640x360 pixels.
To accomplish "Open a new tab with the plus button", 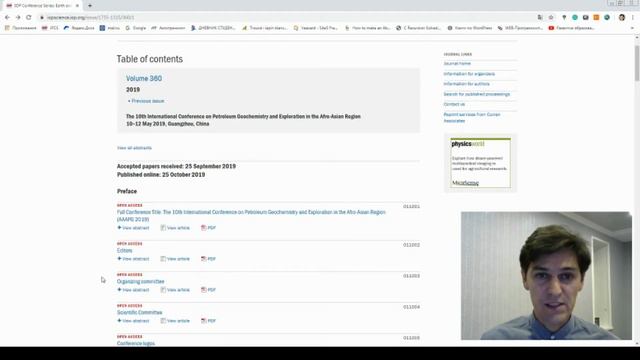I will pos(90,6).
